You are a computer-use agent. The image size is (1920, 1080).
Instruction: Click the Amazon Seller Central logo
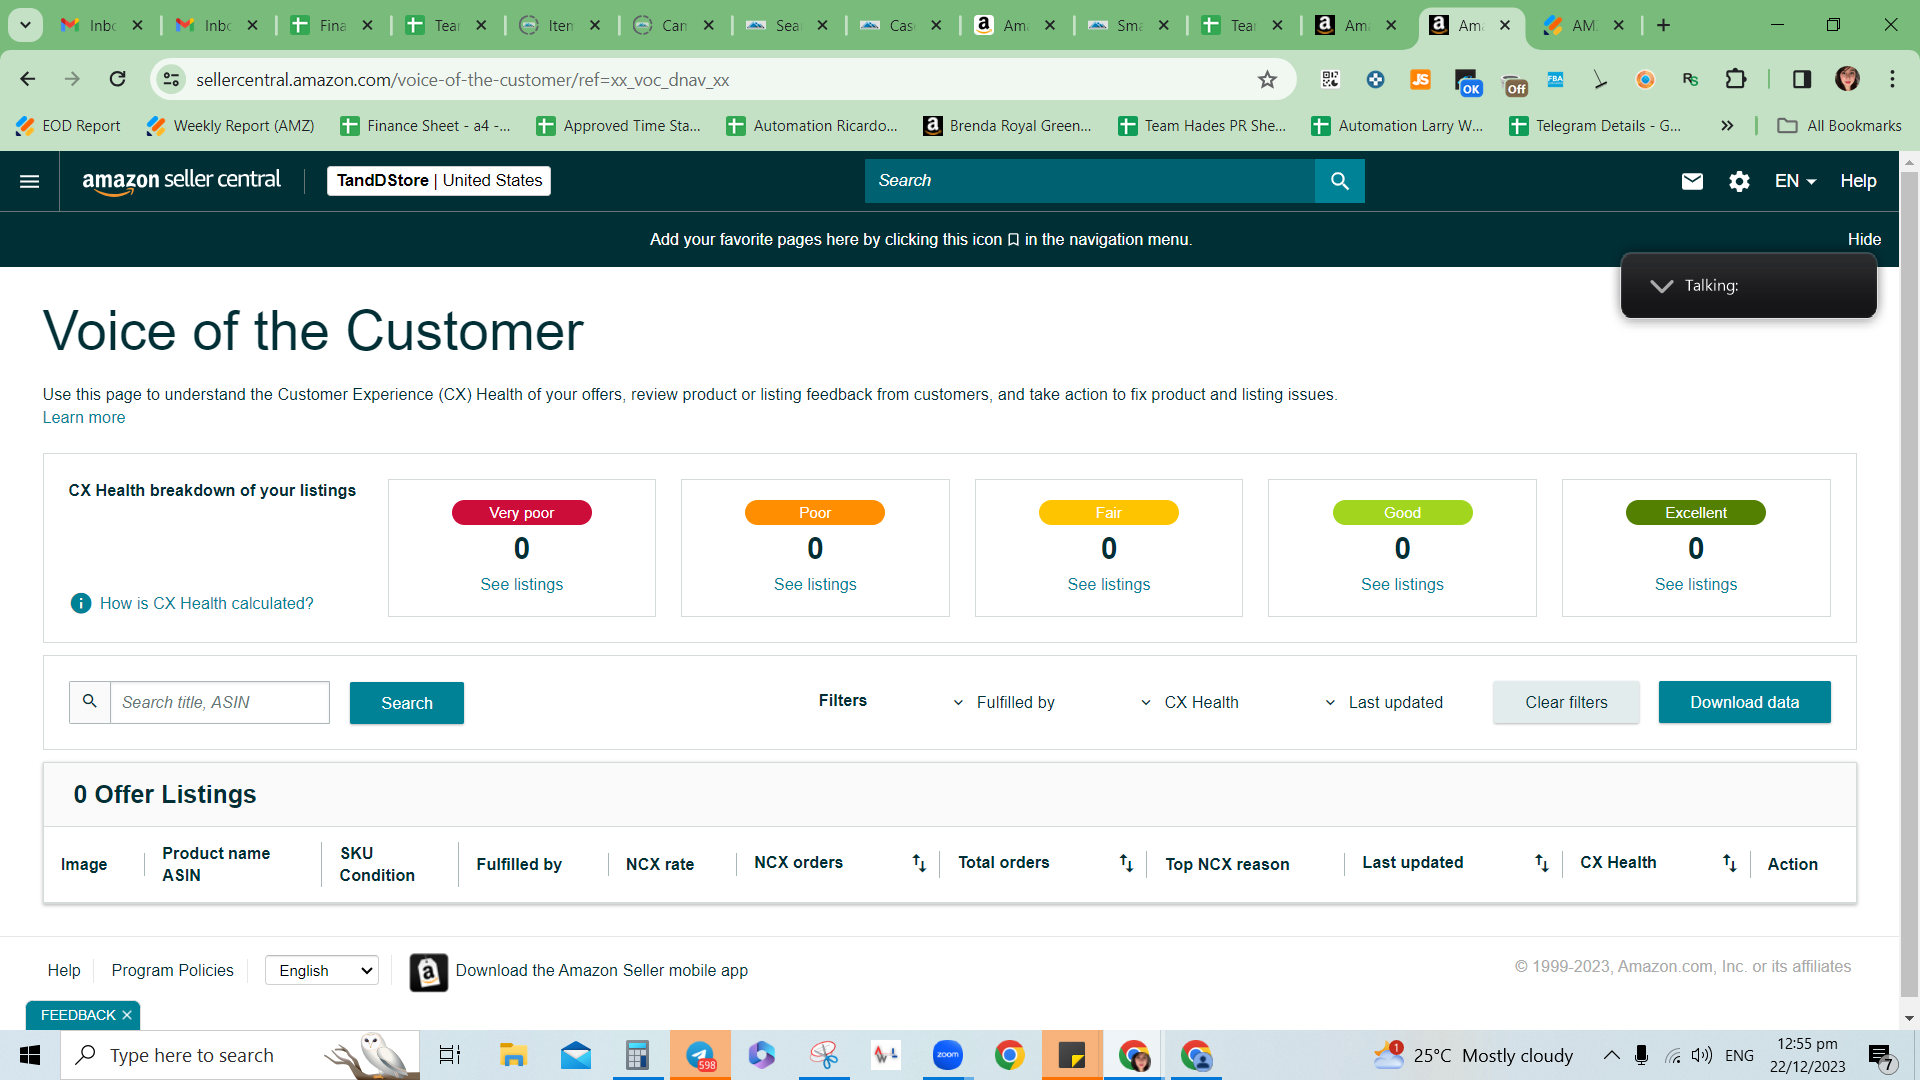[x=181, y=181]
